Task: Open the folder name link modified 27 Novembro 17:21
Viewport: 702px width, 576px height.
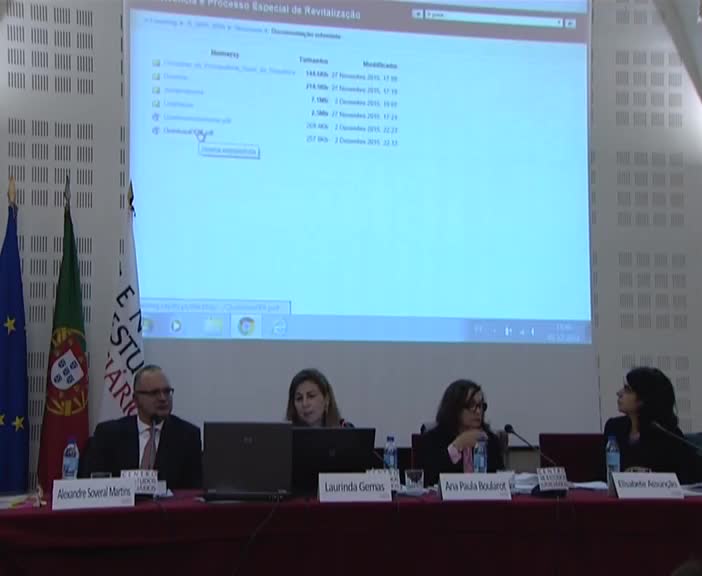Action: (178, 104)
